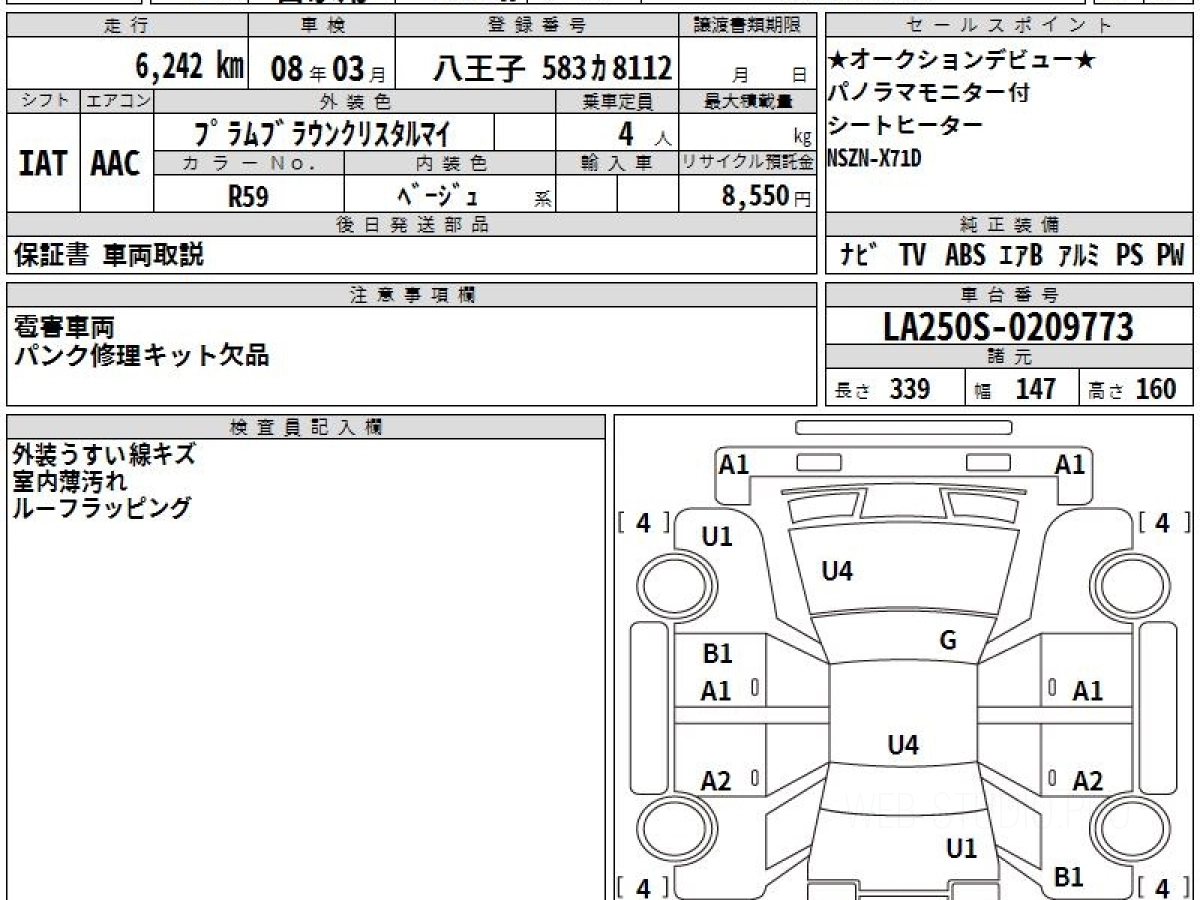Screen dimensions: 1200x900
Task: Click the length value 339
Action: point(910,389)
